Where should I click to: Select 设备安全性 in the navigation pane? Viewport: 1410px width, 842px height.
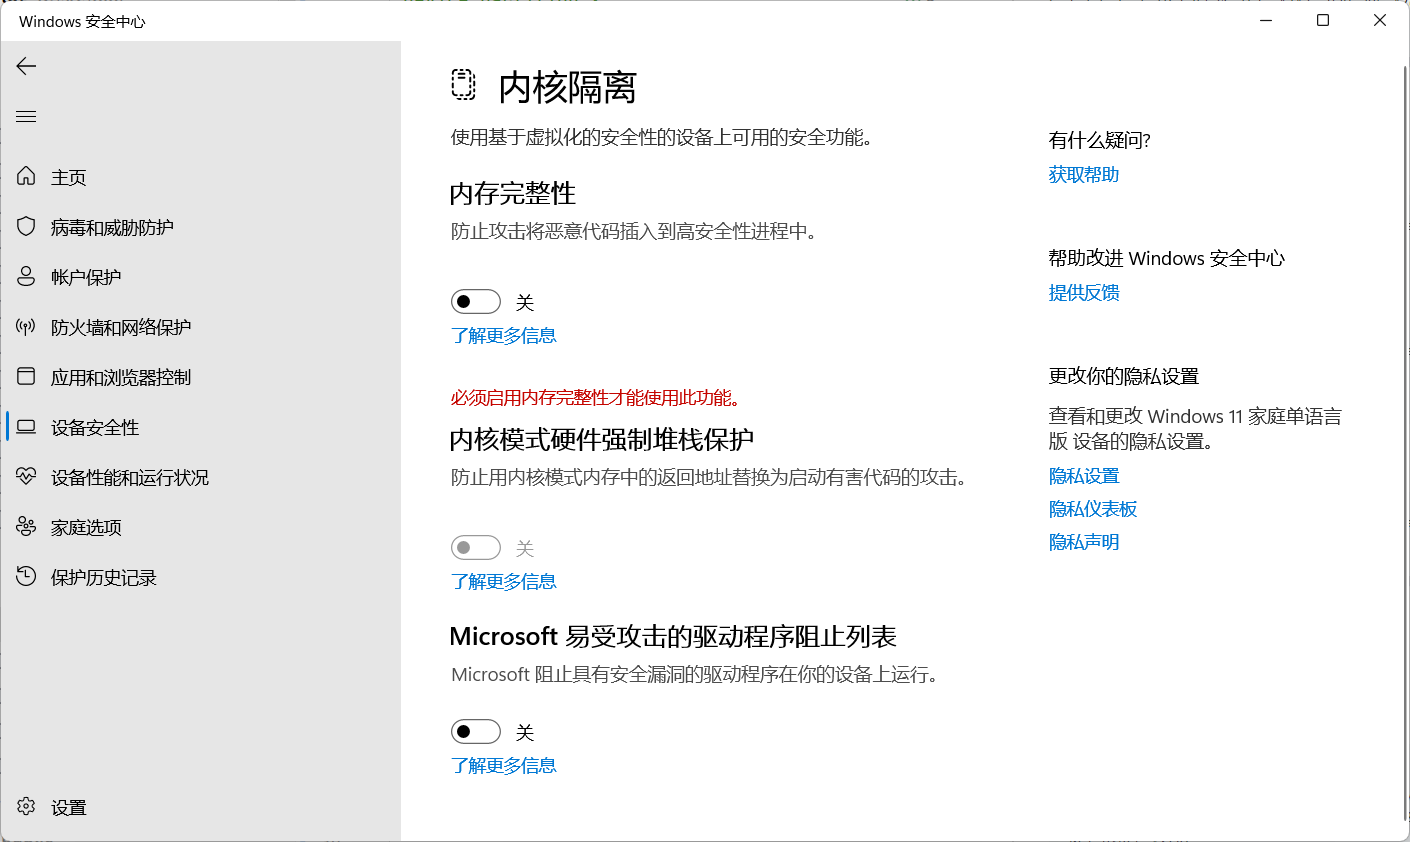[93, 427]
